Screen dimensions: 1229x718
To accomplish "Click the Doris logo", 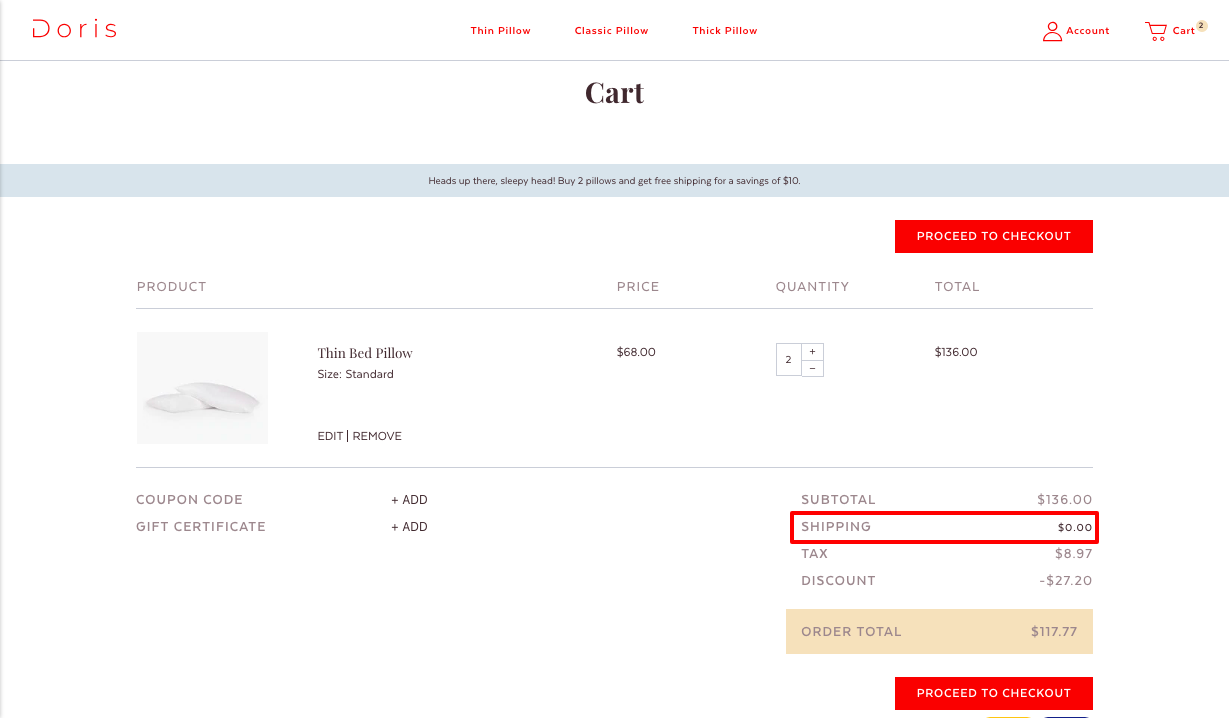I will 74,30.
